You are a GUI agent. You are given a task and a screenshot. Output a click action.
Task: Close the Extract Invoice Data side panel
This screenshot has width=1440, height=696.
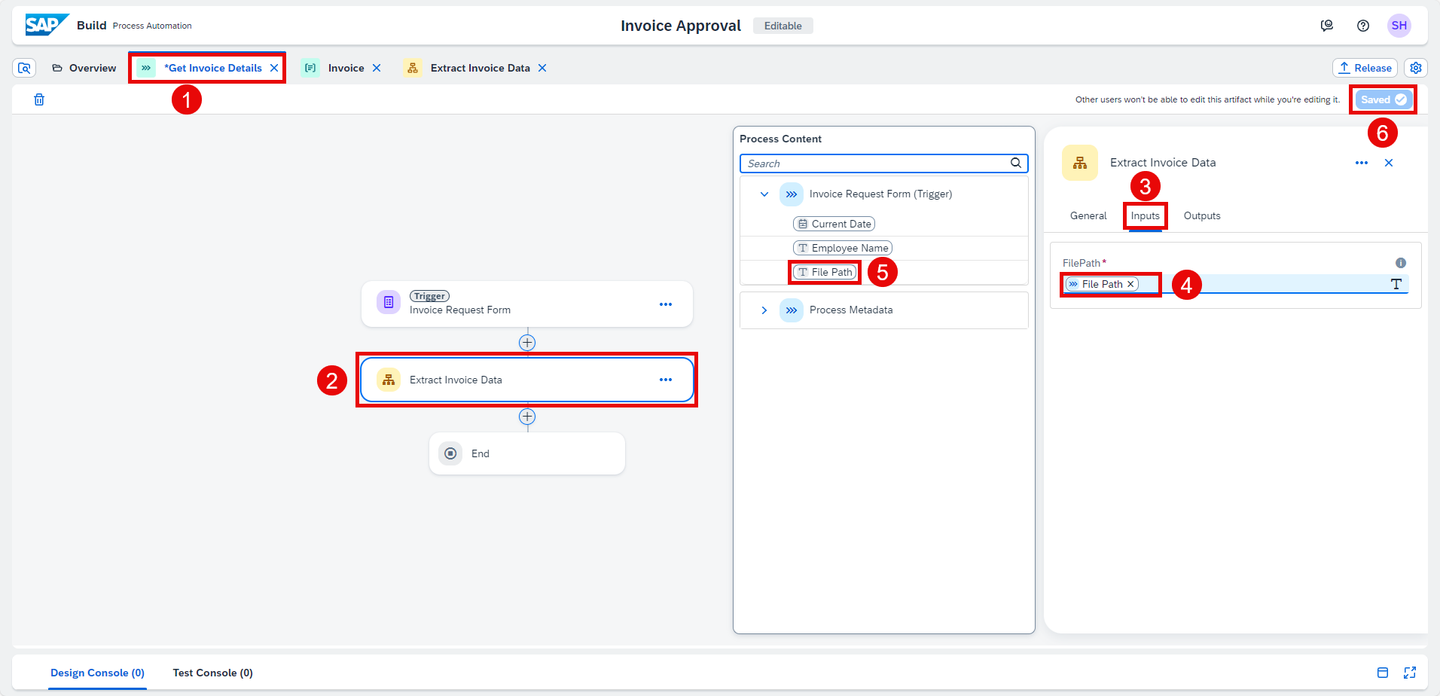pos(1389,162)
